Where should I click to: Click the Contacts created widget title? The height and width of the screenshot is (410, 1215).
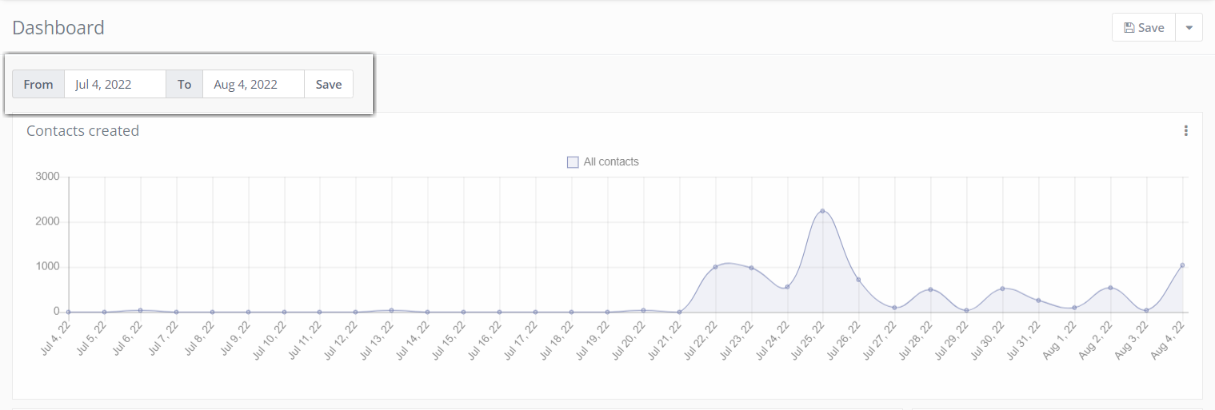(82, 131)
